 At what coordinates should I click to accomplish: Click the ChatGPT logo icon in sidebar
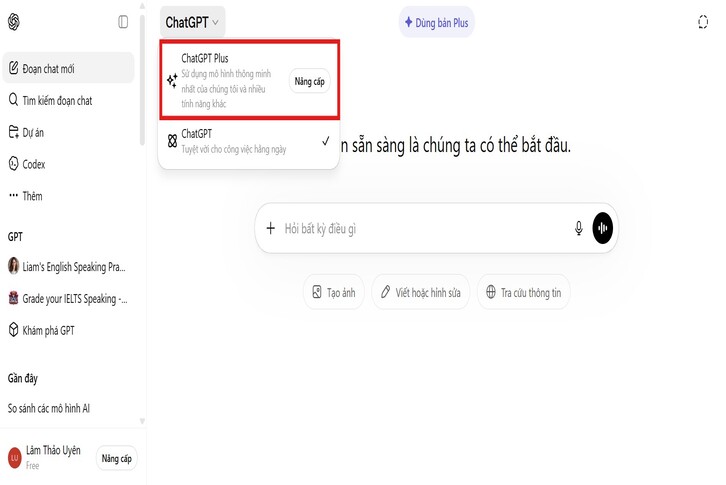tap(14, 22)
